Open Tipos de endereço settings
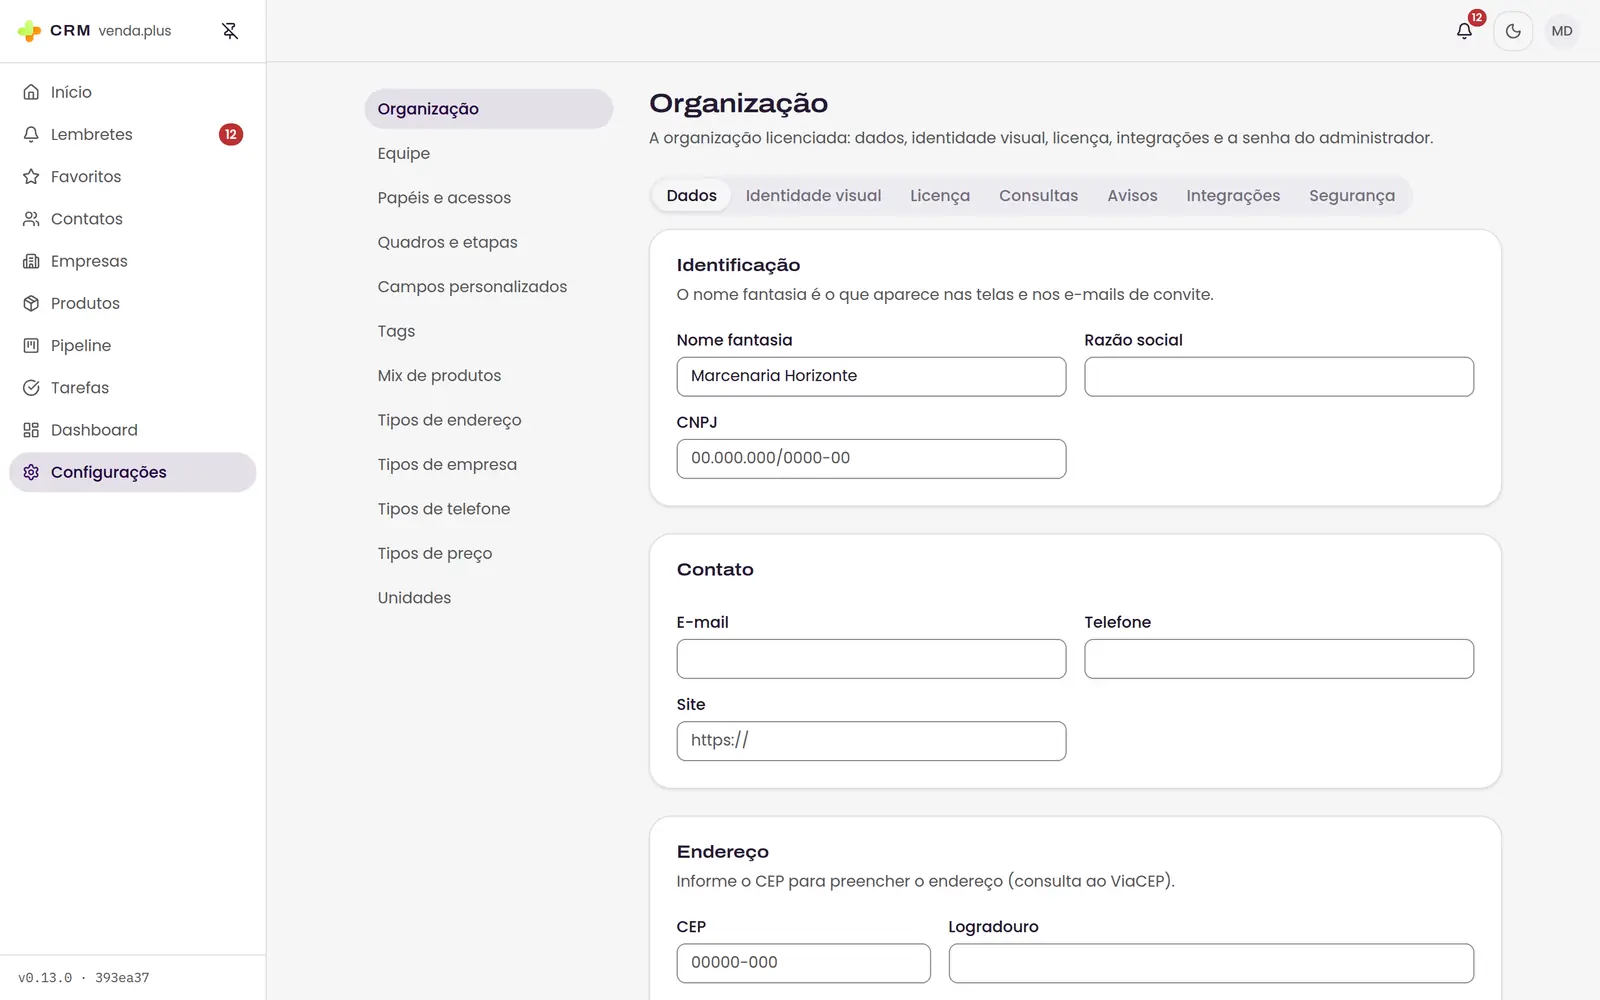The image size is (1600, 1000). [x=489, y=420]
